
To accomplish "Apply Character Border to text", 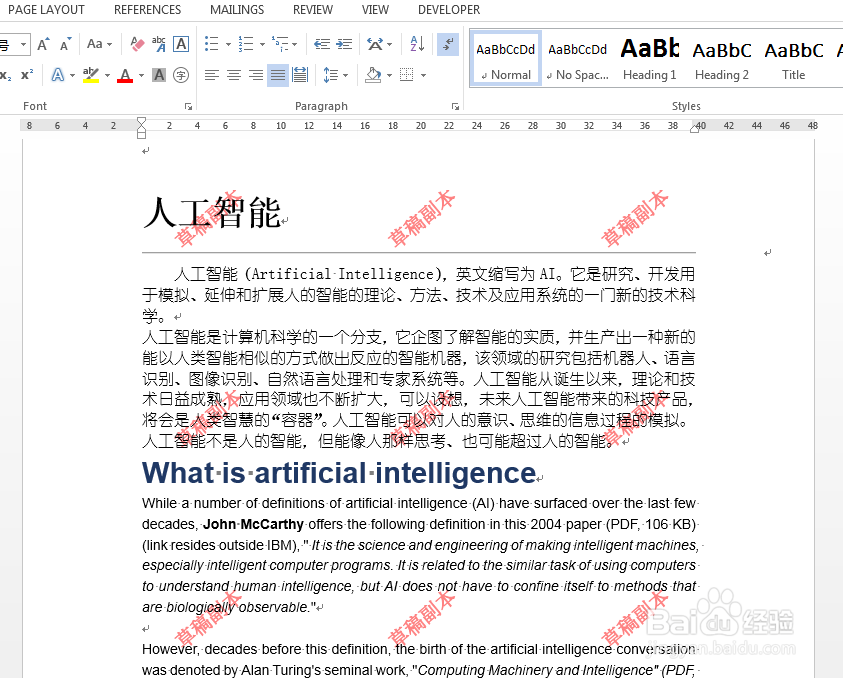I will 181,44.
